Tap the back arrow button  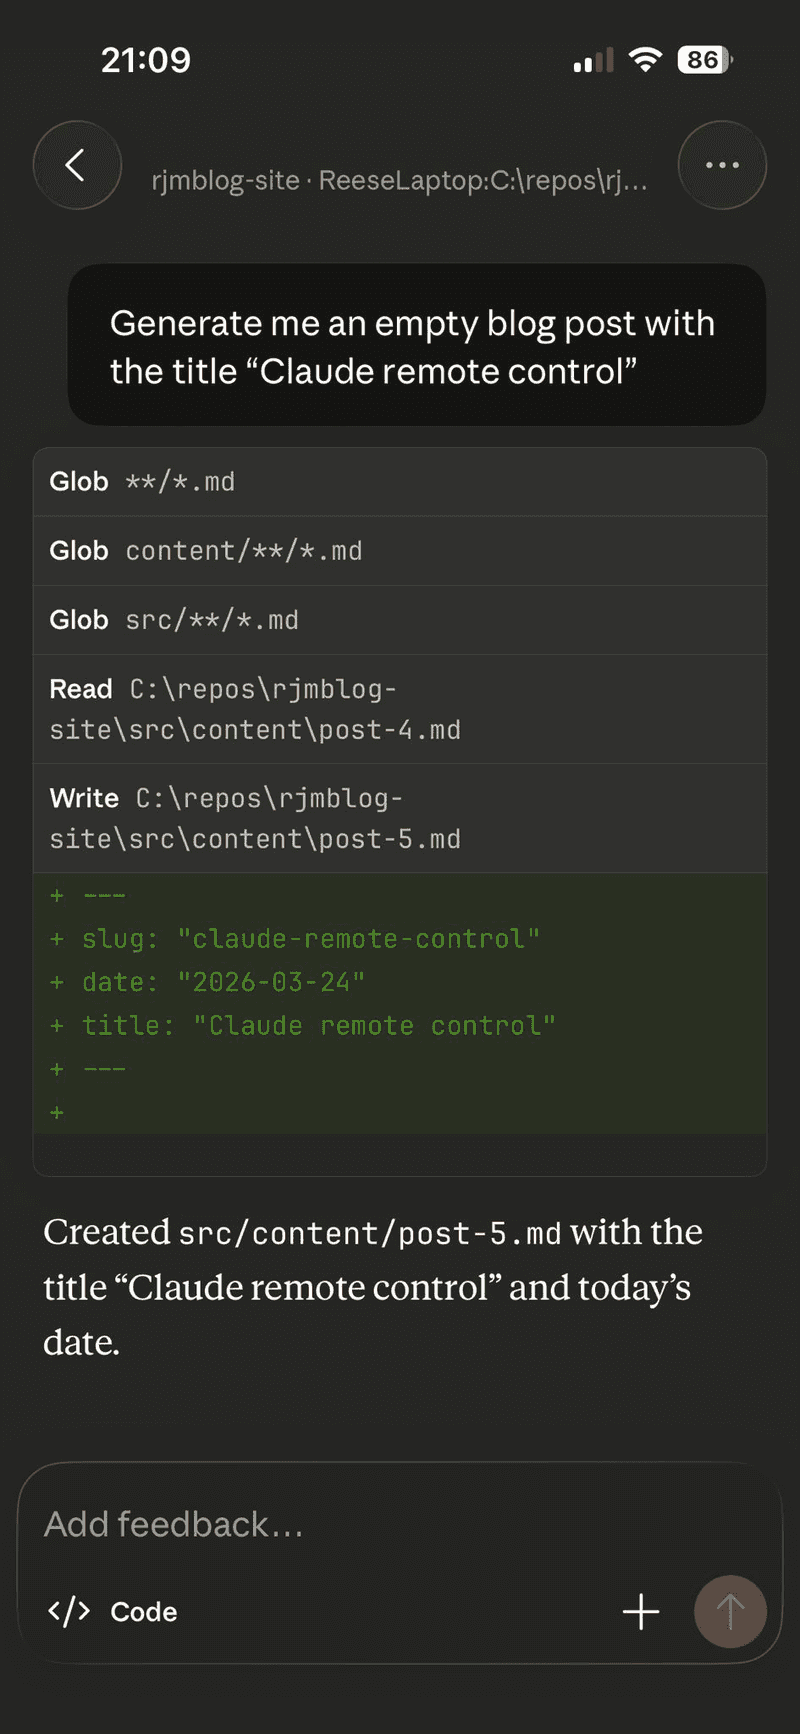click(x=77, y=165)
